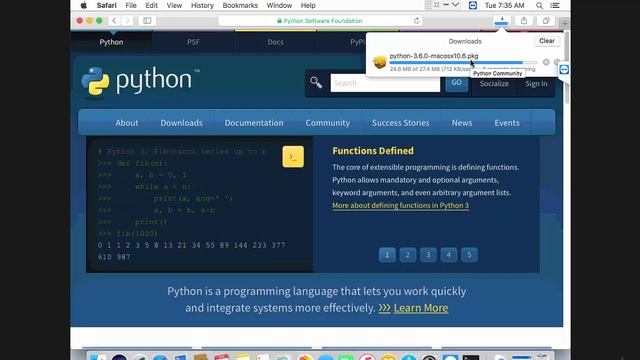Focus the Search text field
640x360 pixels.
385,83
